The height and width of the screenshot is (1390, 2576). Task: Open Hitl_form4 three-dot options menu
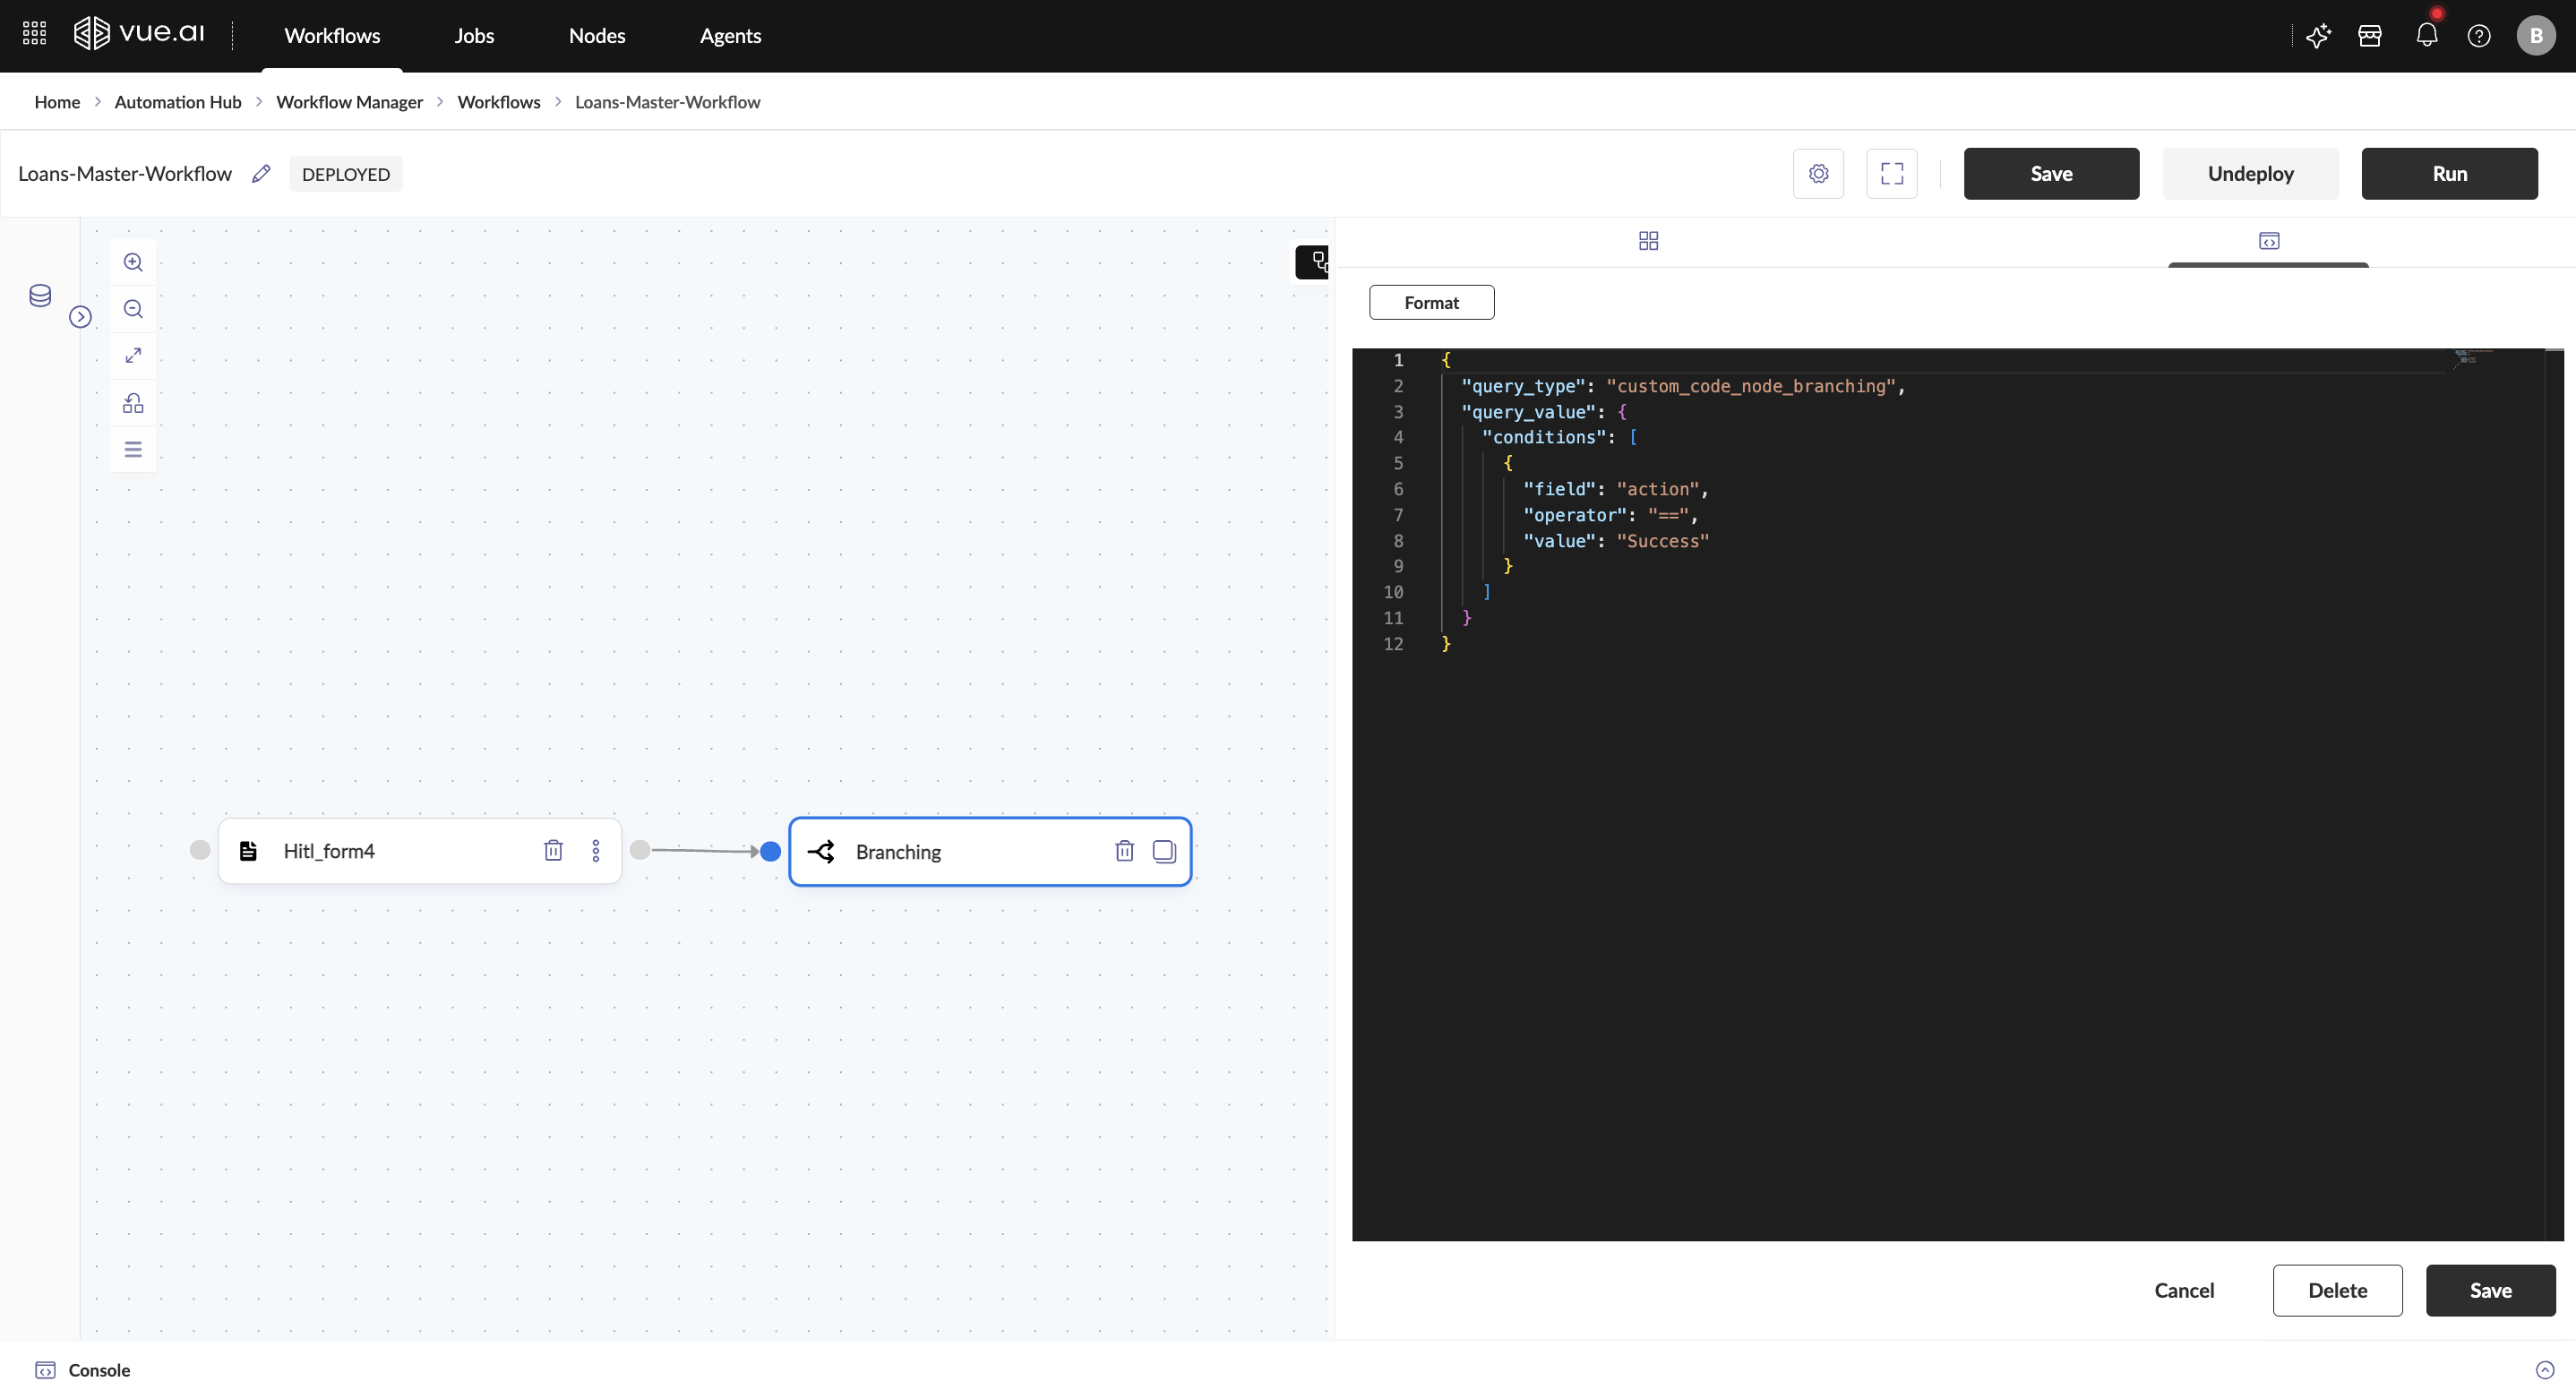click(x=596, y=851)
